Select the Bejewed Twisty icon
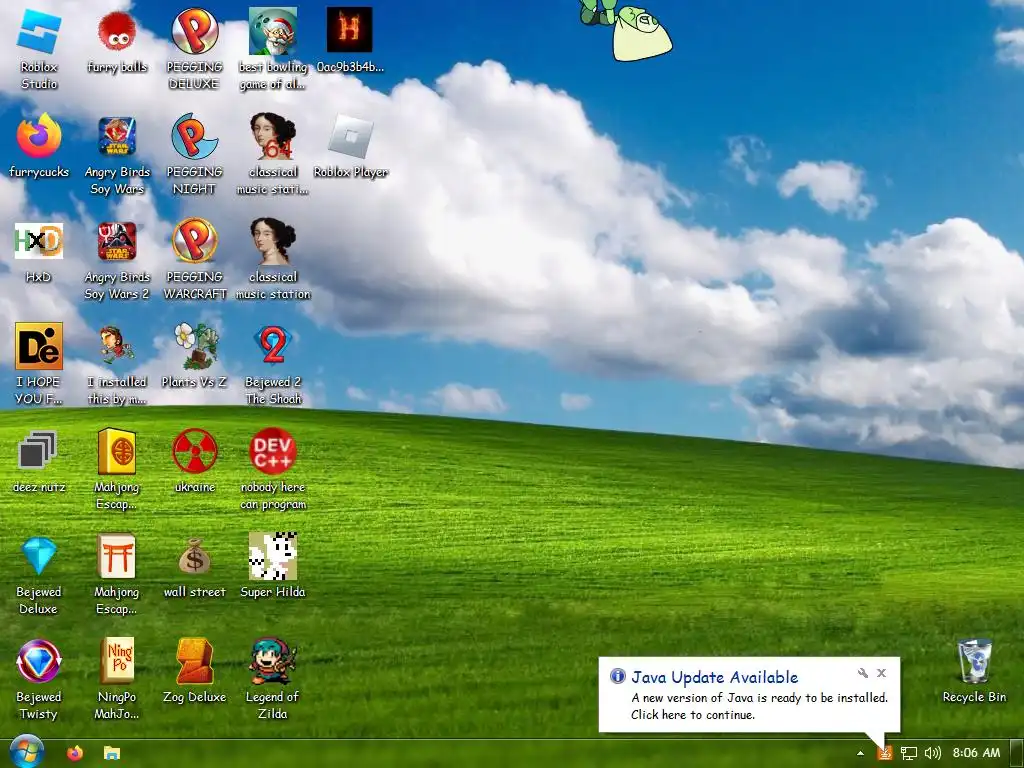The width and height of the screenshot is (1024, 768). pos(39,679)
